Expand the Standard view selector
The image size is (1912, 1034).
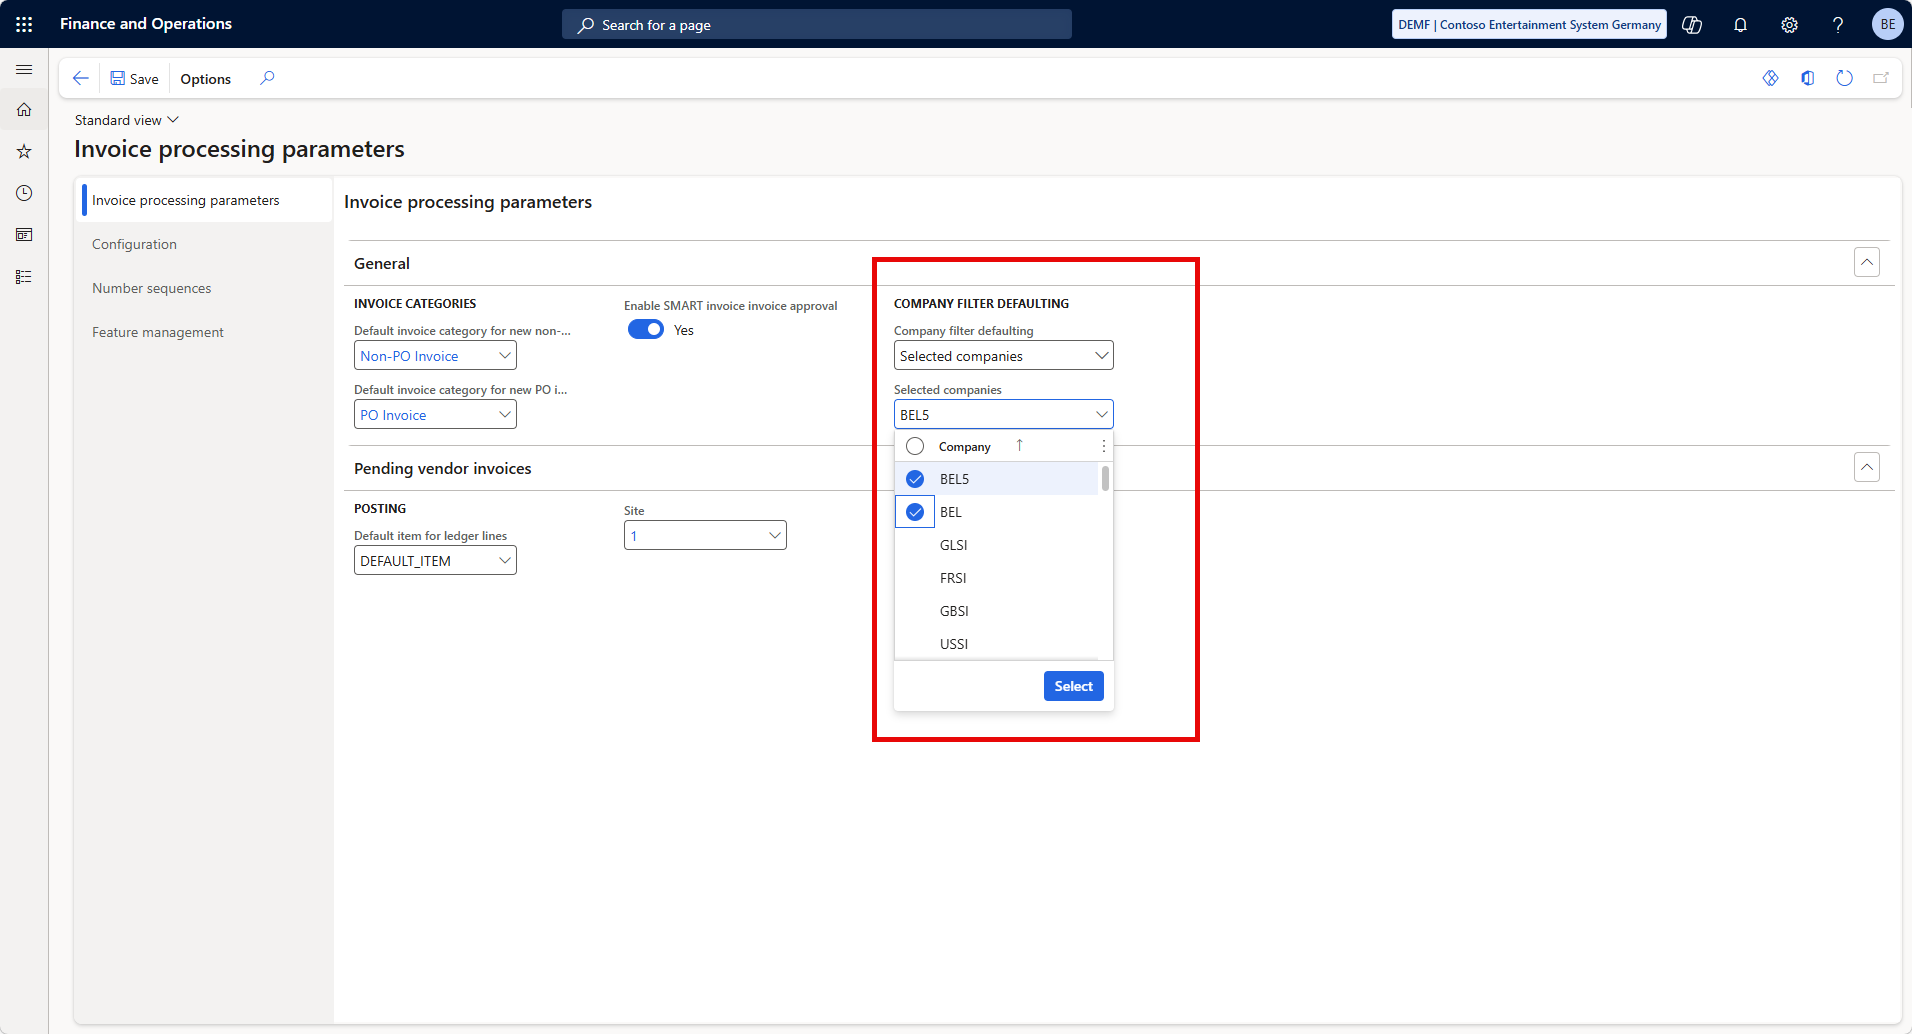click(127, 120)
